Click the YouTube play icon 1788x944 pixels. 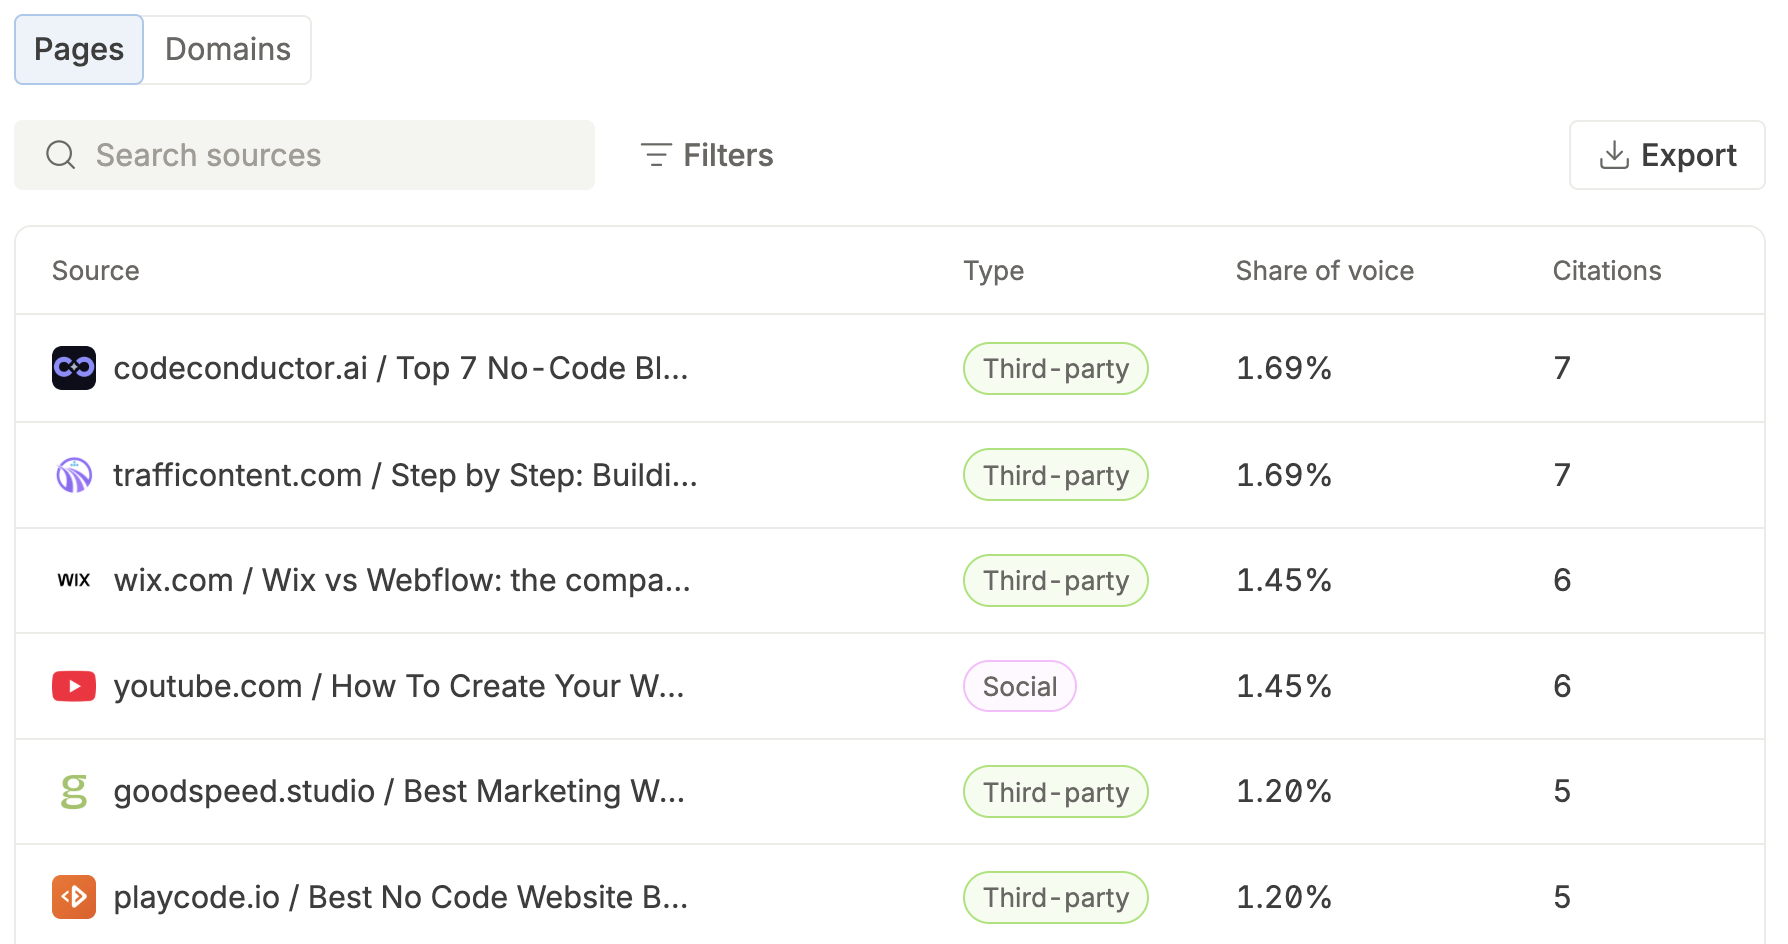(74, 686)
